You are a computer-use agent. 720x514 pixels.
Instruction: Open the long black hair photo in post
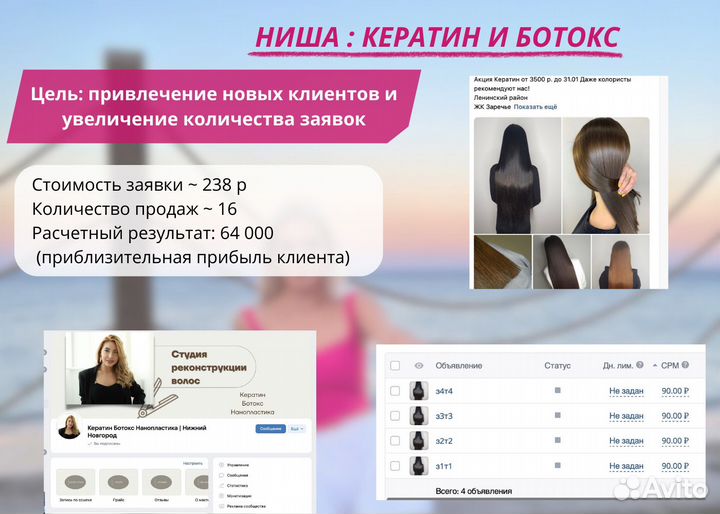518,175
